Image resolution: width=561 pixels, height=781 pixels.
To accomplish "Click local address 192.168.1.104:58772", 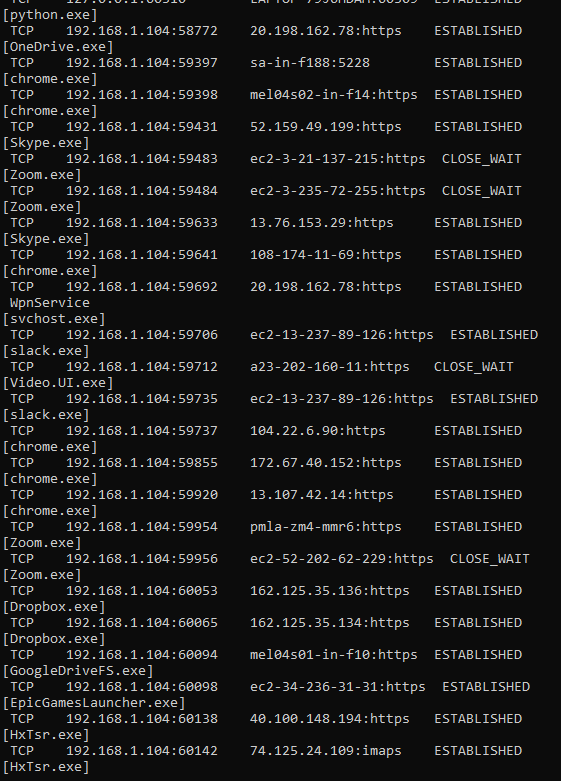I will pyautogui.click(x=142, y=31).
